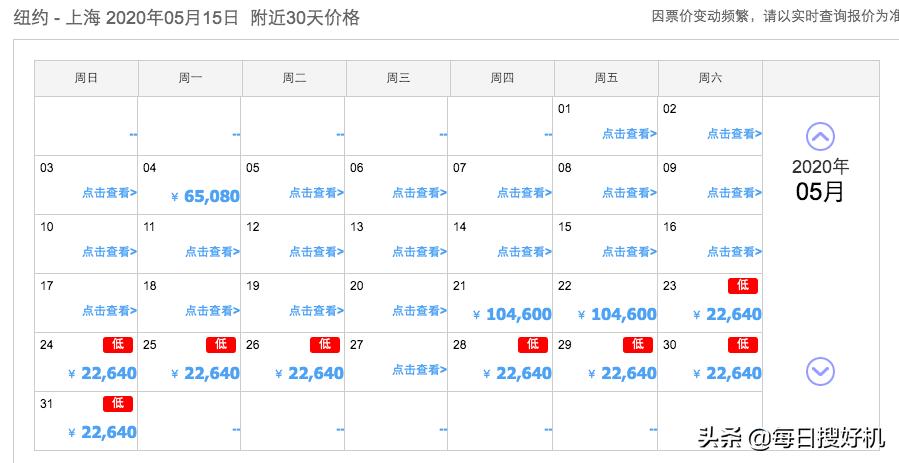
Task: Open May 06 click-to-view link
Action: tap(419, 193)
